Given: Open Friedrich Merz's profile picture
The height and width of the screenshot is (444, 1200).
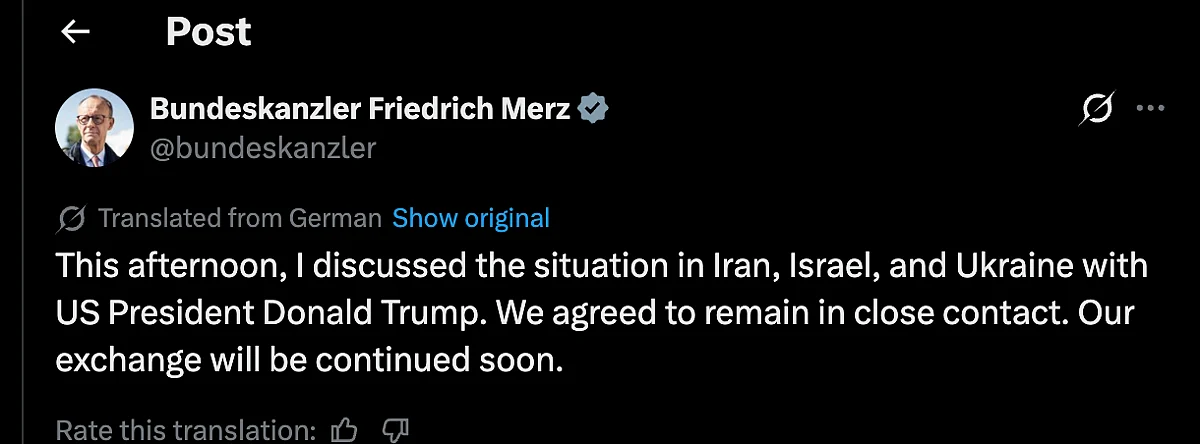Looking at the screenshot, I should tap(94, 127).
